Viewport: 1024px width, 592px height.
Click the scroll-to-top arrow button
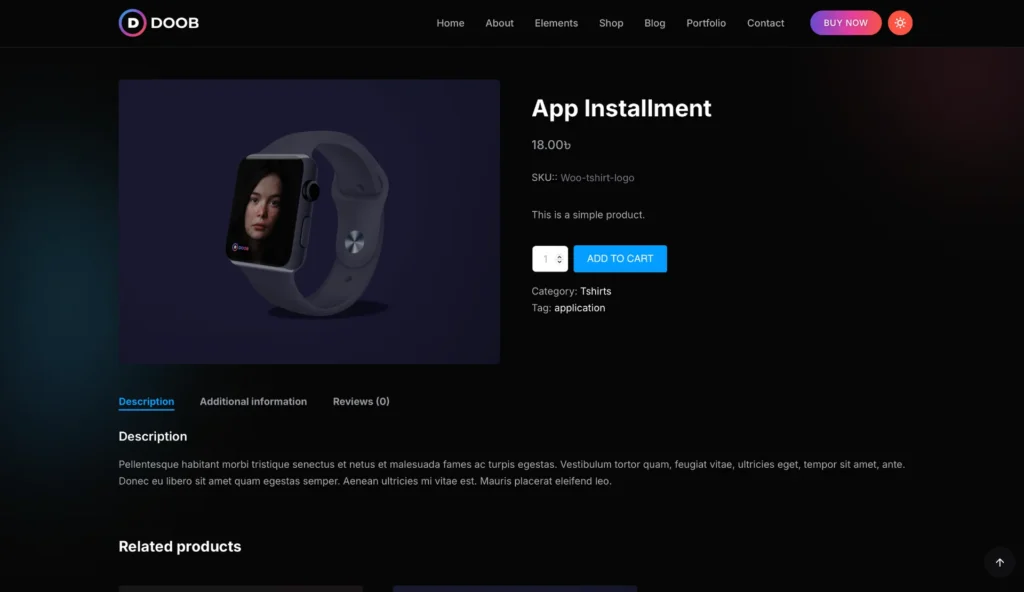(999, 562)
